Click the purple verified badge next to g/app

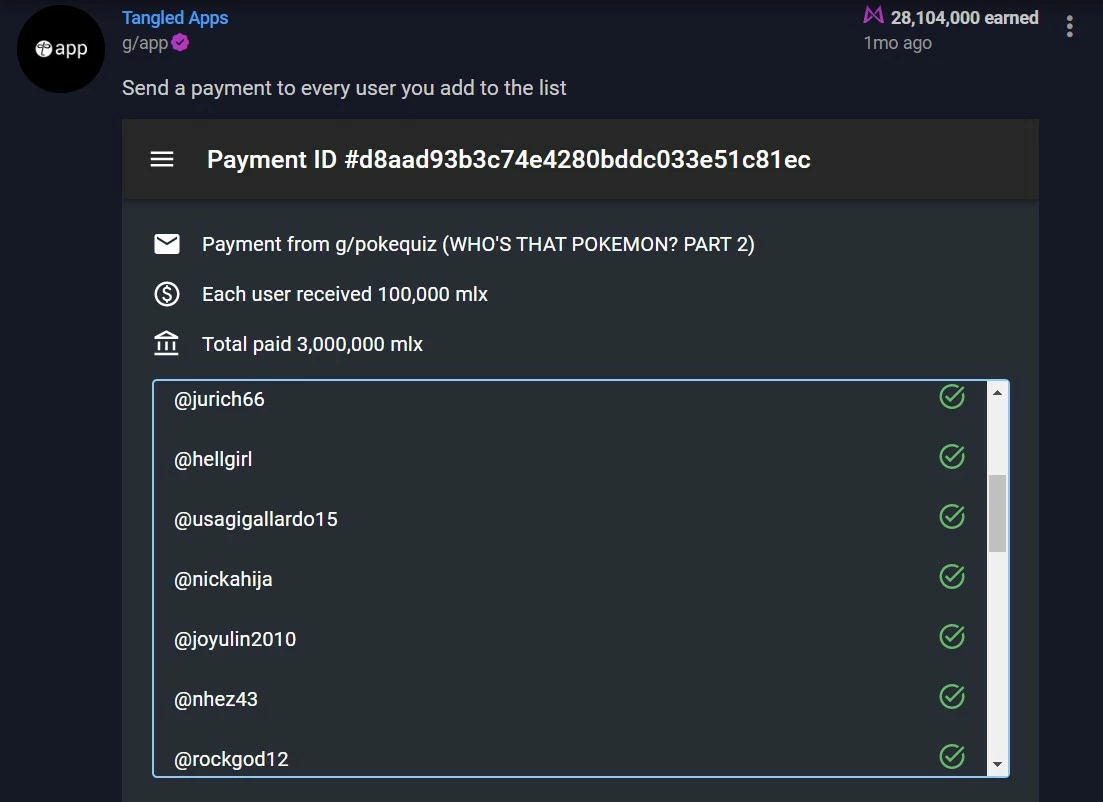(x=180, y=43)
